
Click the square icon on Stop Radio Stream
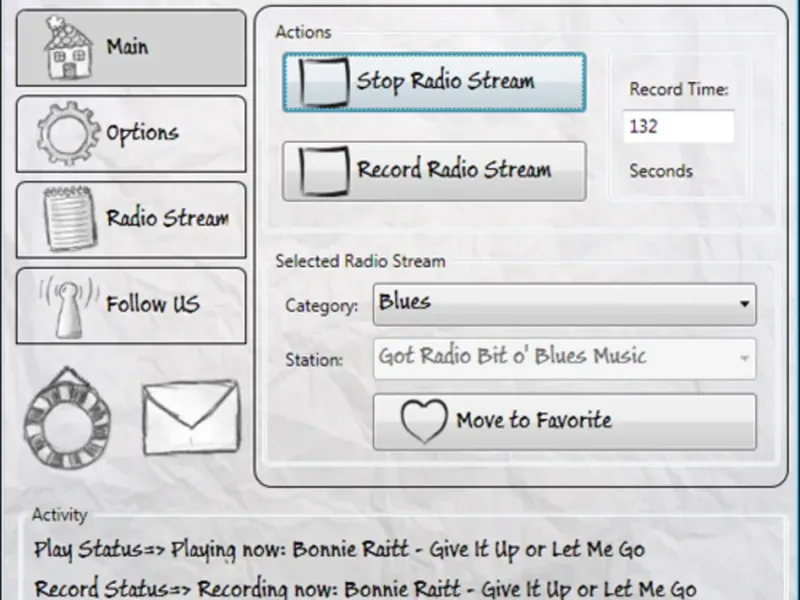pos(323,82)
